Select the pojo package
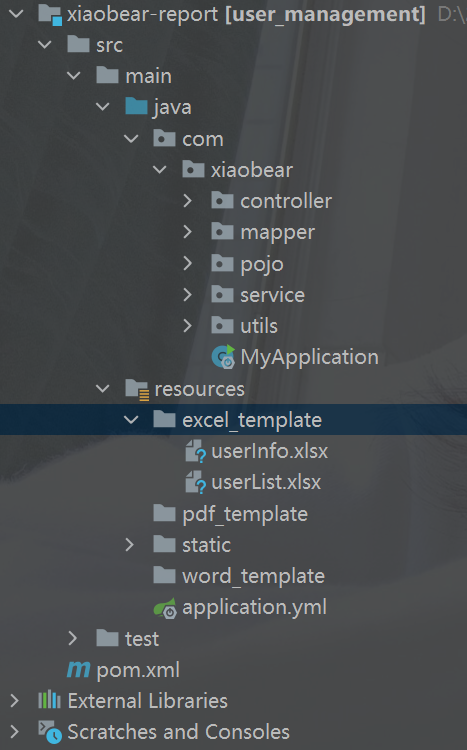The height and width of the screenshot is (750, 467). click(x=262, y=265)
